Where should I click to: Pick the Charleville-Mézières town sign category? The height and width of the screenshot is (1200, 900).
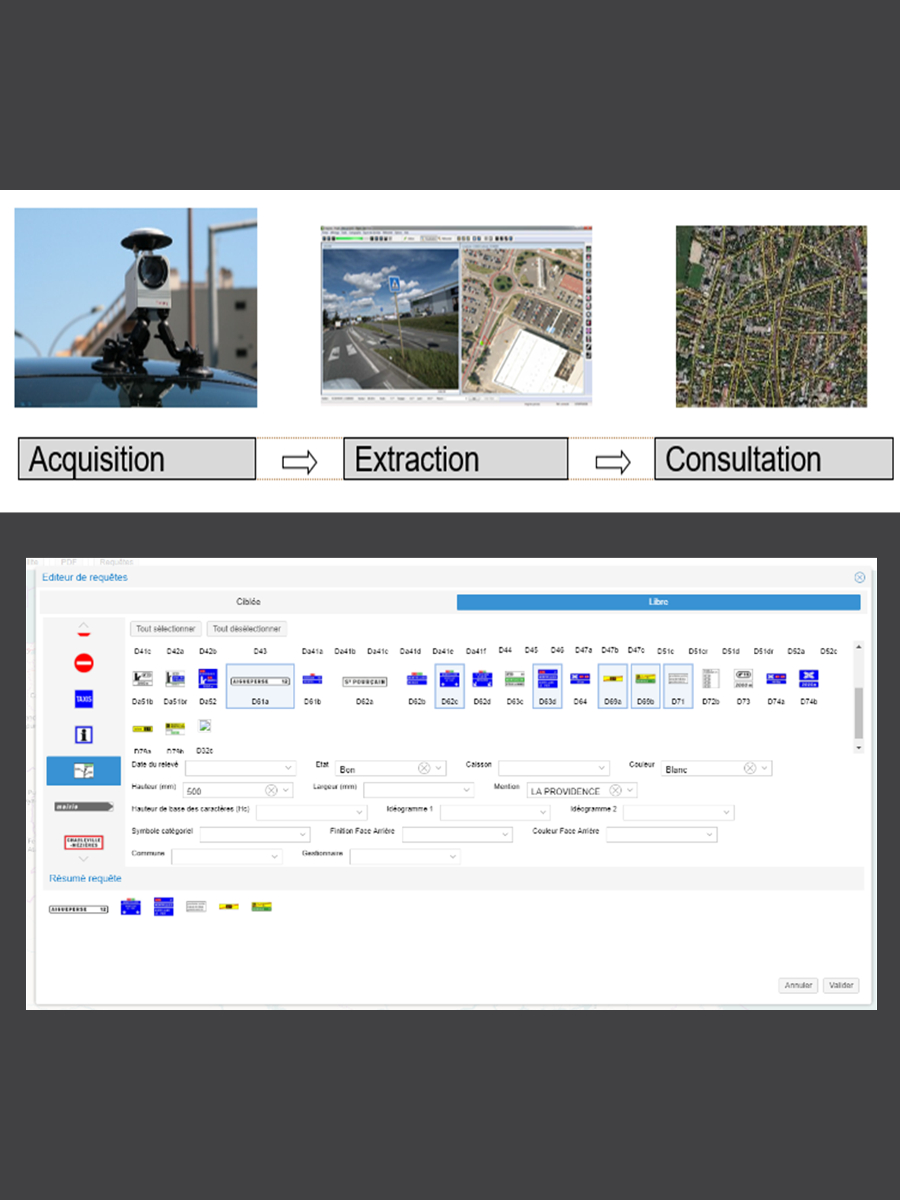84,842
